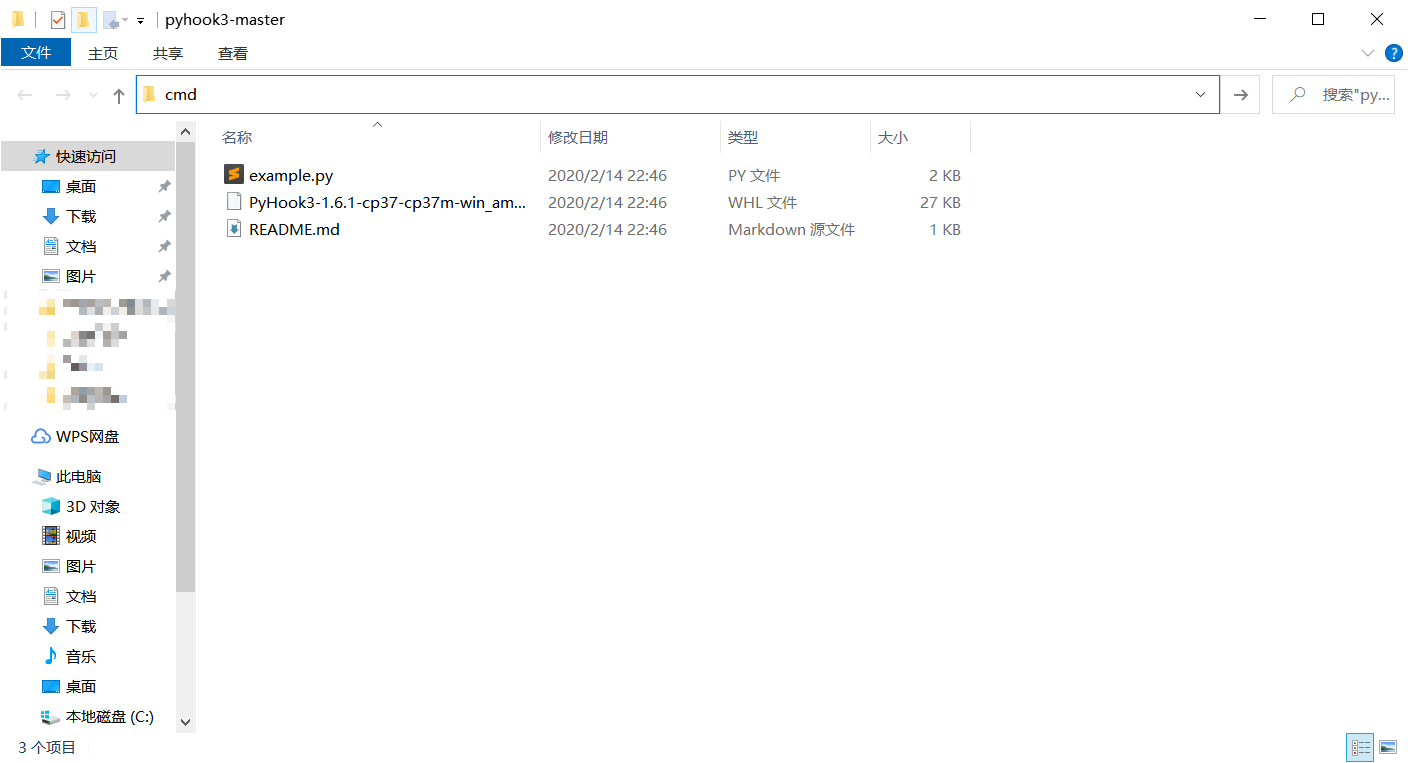The width and height of the screenshot is (1408, 763).
Task: Sort by the 大小 column header
Action: point(893,138)
